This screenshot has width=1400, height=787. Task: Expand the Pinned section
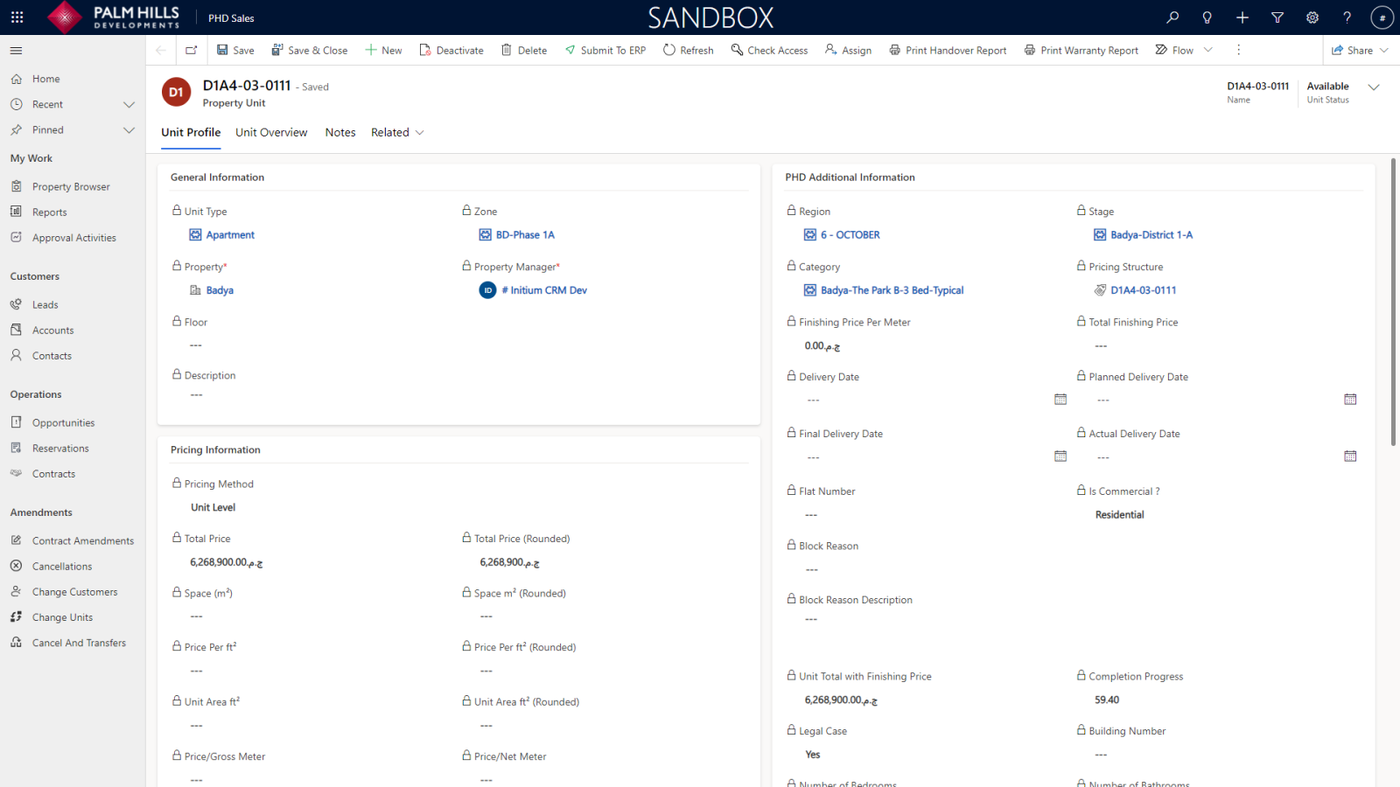129,130
